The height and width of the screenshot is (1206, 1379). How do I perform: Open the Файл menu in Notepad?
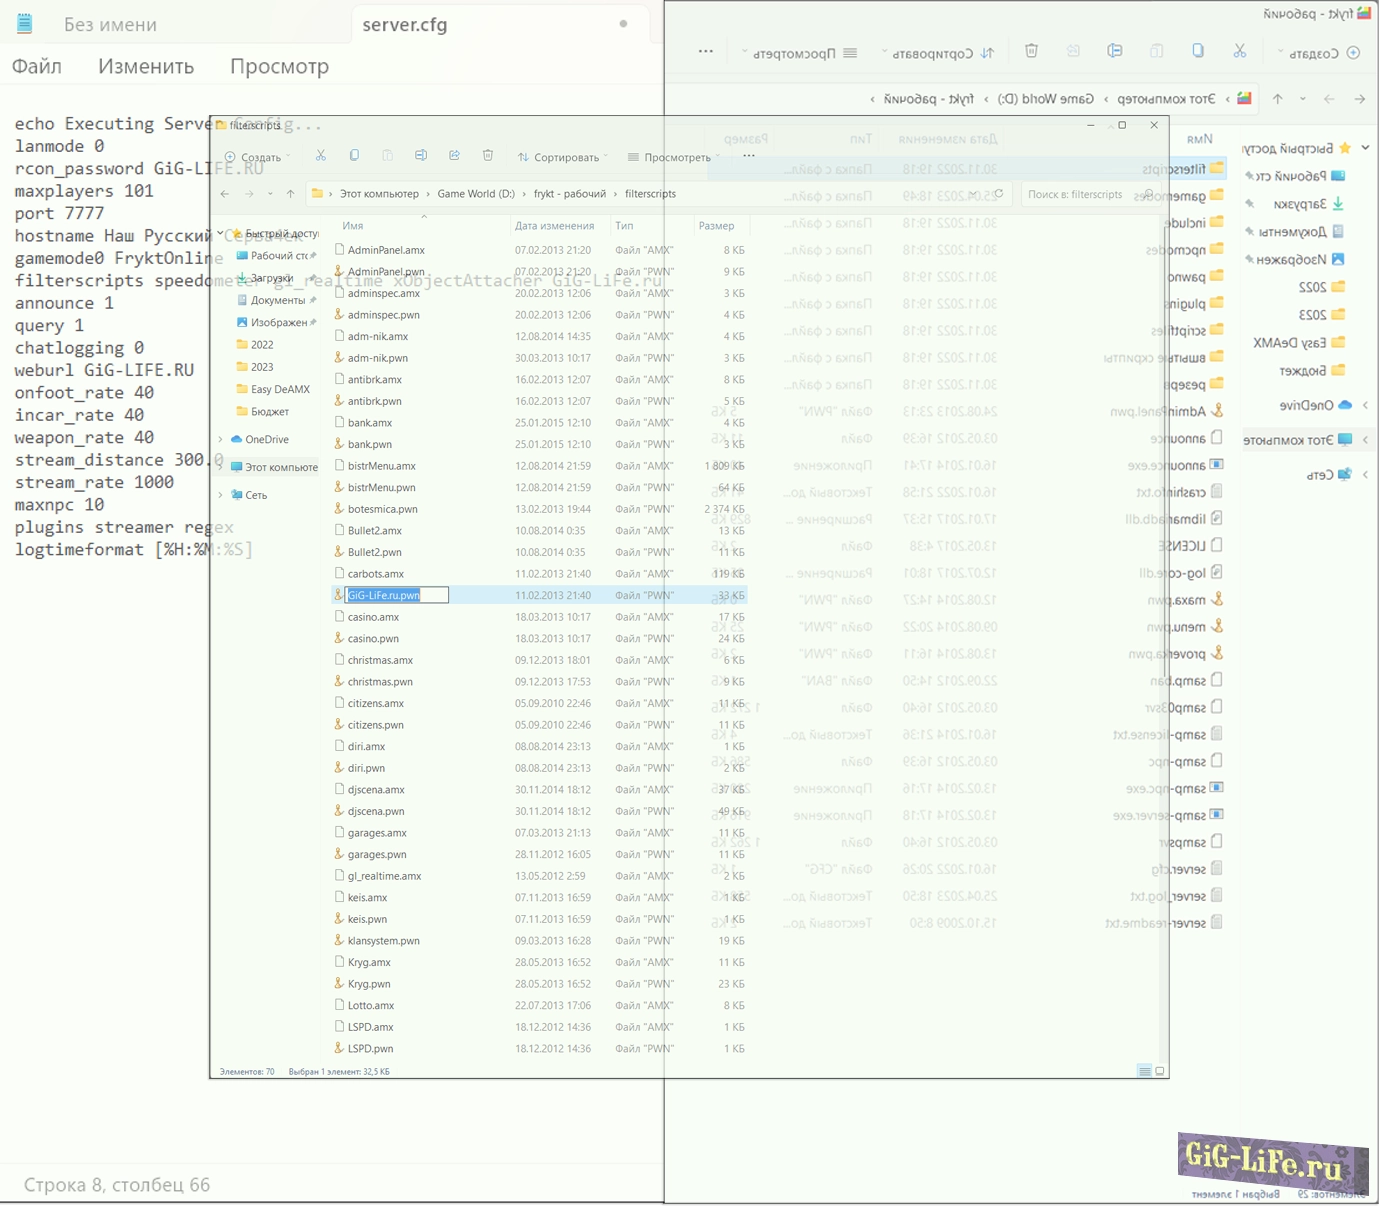pyautogui.click(x=37, y=67)
